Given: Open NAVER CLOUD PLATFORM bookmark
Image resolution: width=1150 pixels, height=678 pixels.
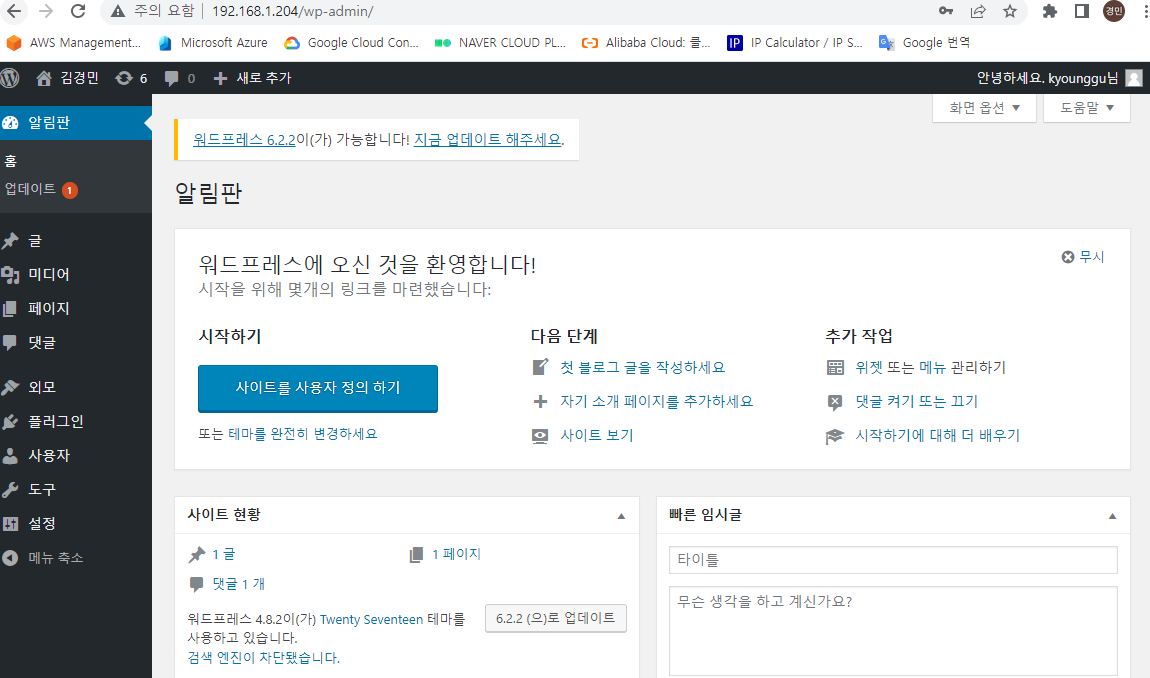Looking at the screenshot, I should 500,43.
